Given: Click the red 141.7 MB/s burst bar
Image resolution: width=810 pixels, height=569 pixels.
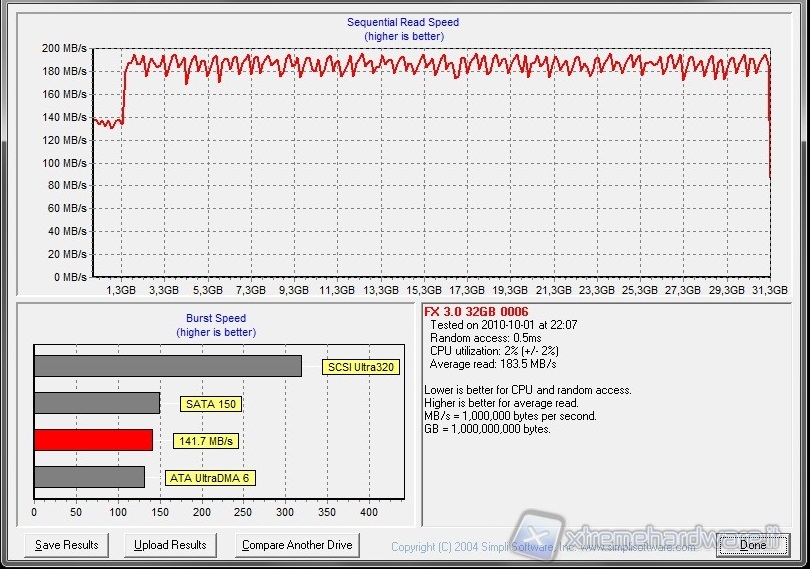Looking at the screenshot, I should tap(93, 440).
